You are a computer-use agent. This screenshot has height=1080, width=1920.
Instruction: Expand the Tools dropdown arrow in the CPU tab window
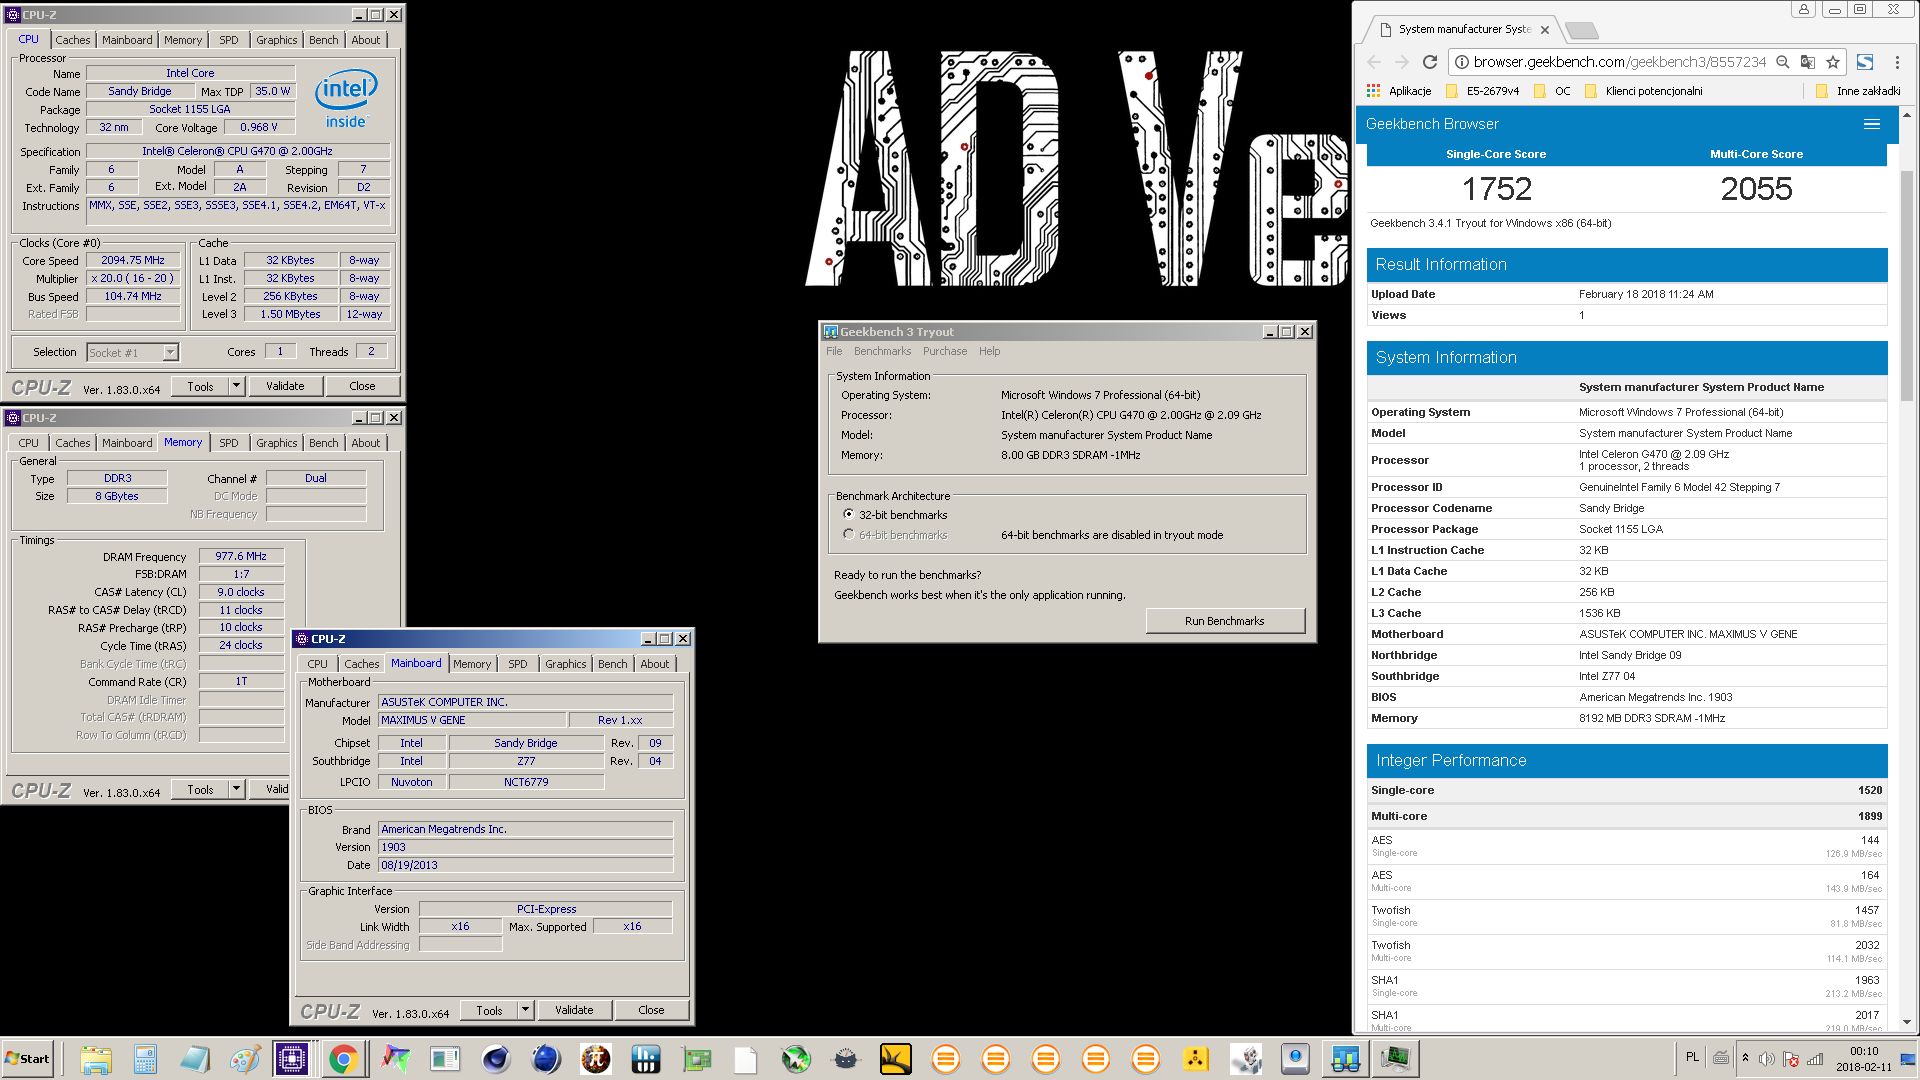[x=237, y=386]
